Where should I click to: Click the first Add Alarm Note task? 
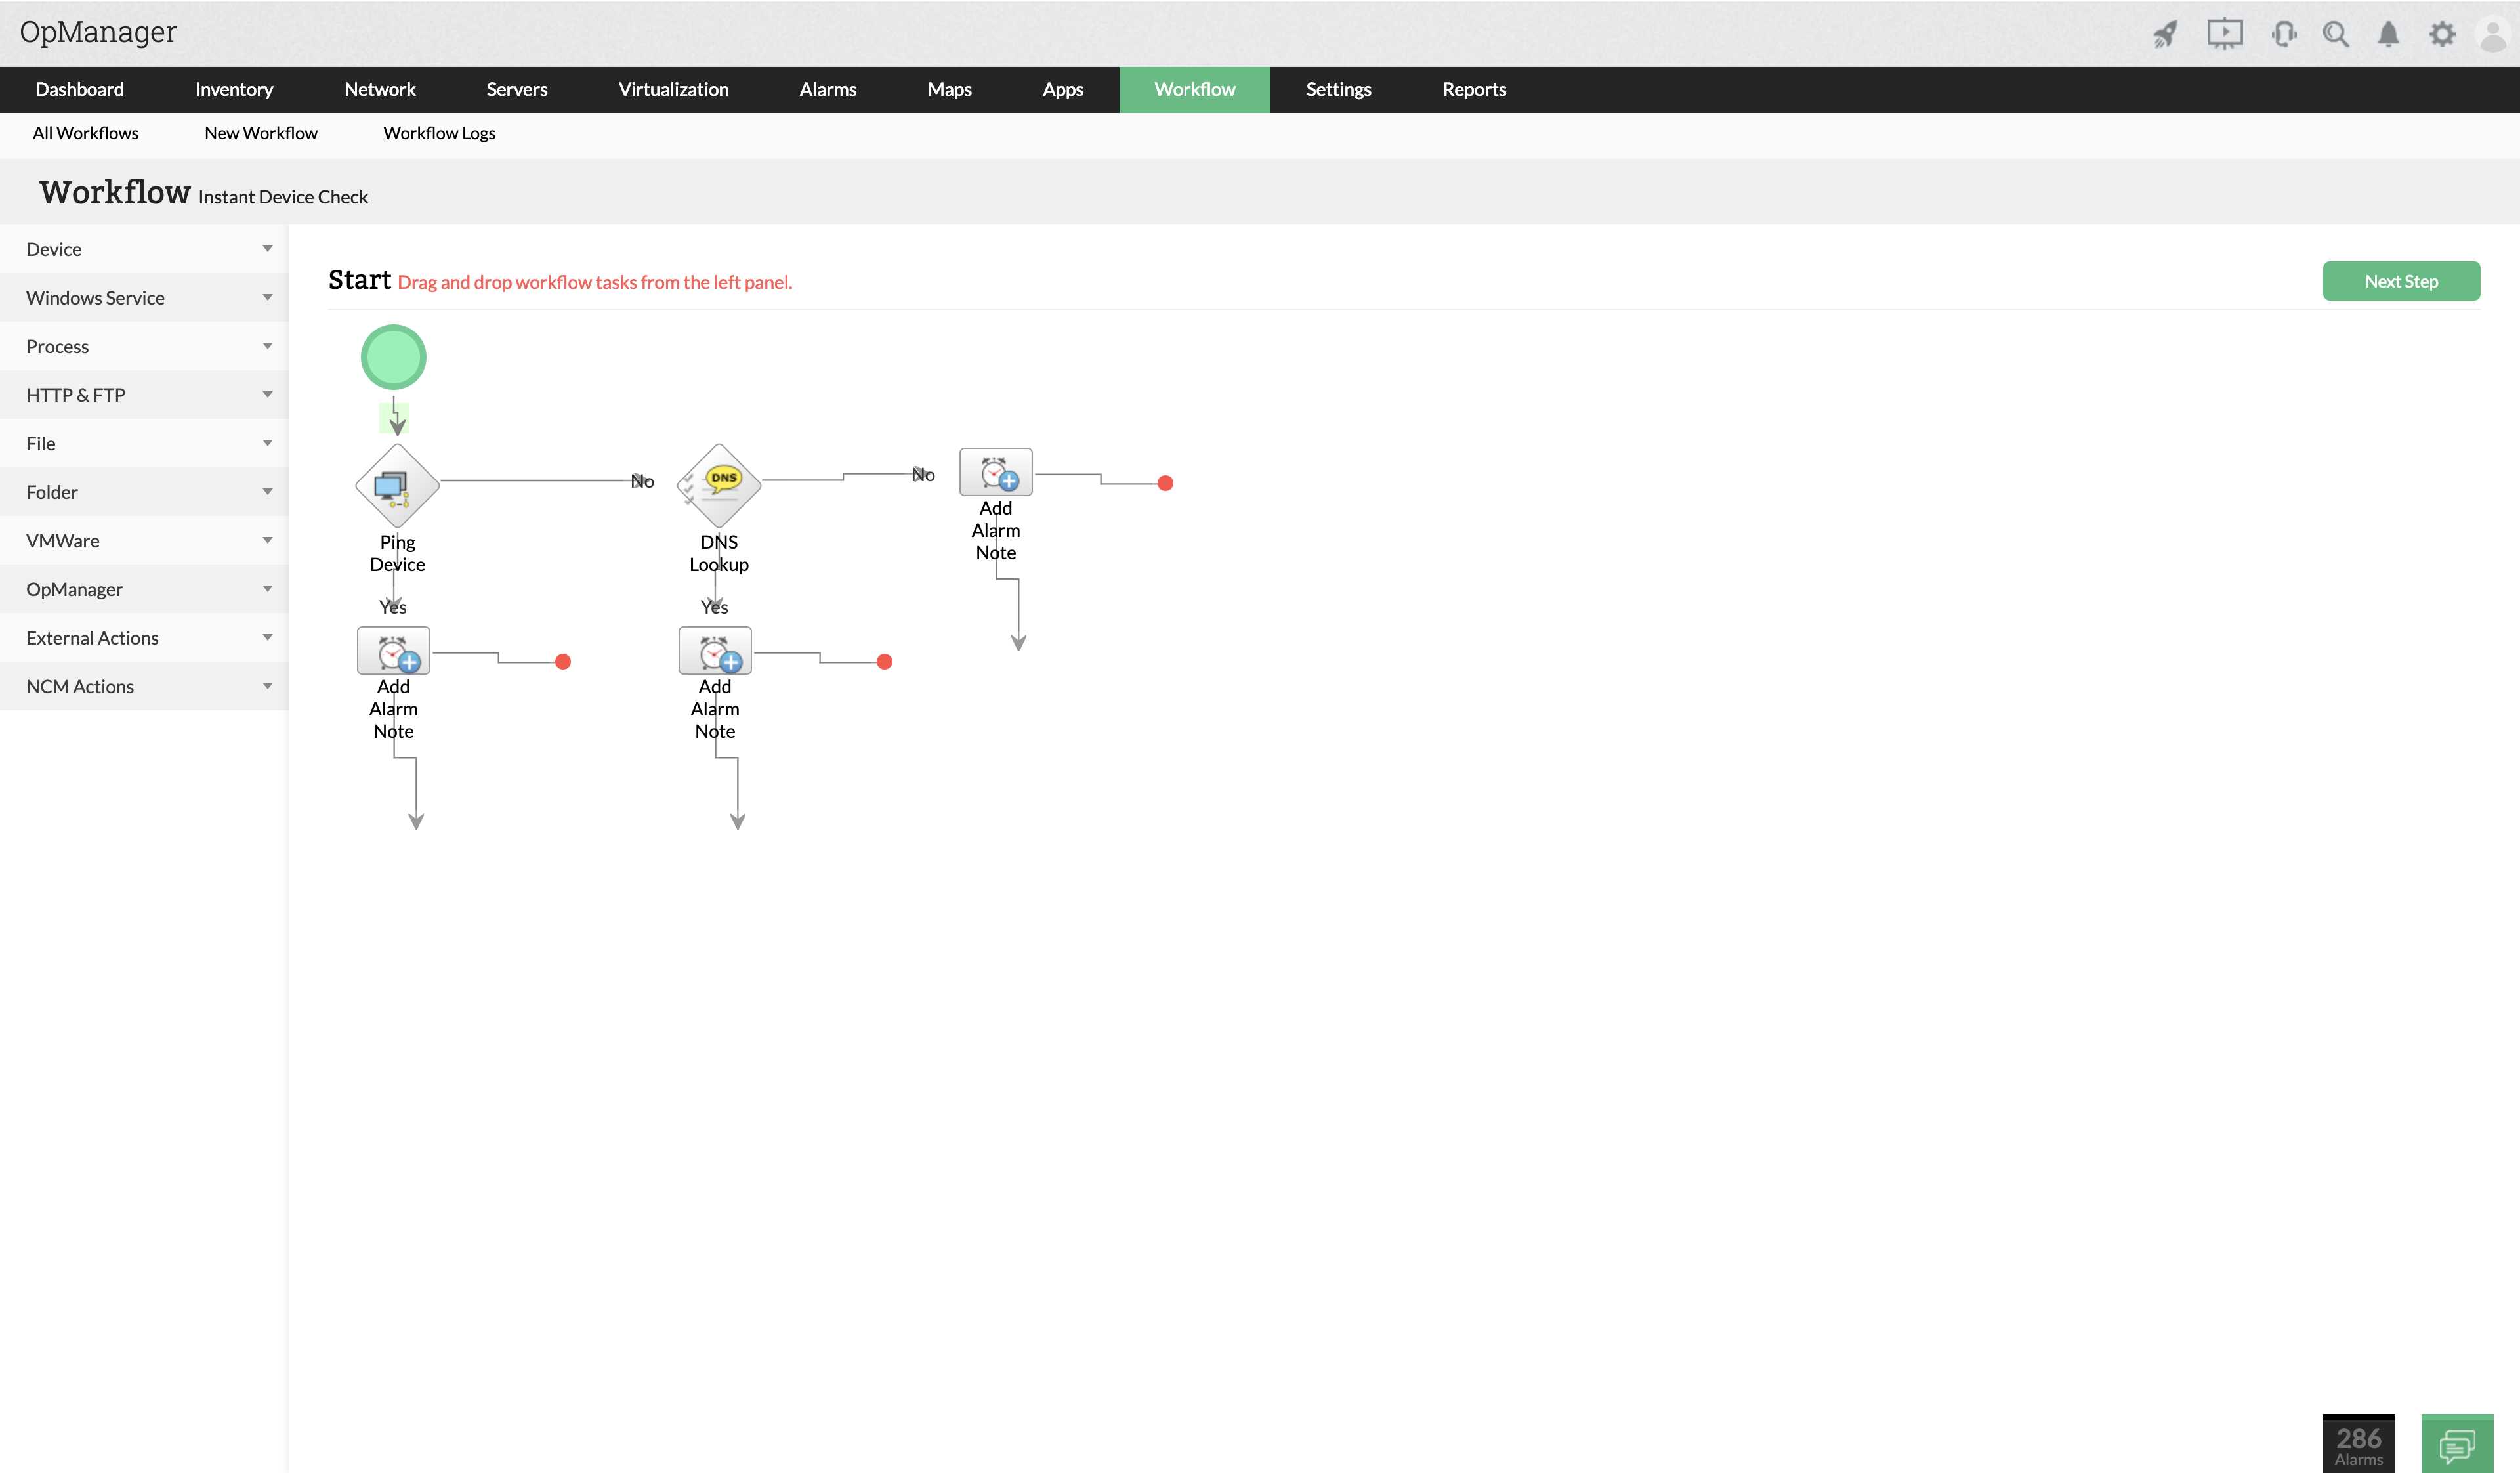[x=393, y=650]
